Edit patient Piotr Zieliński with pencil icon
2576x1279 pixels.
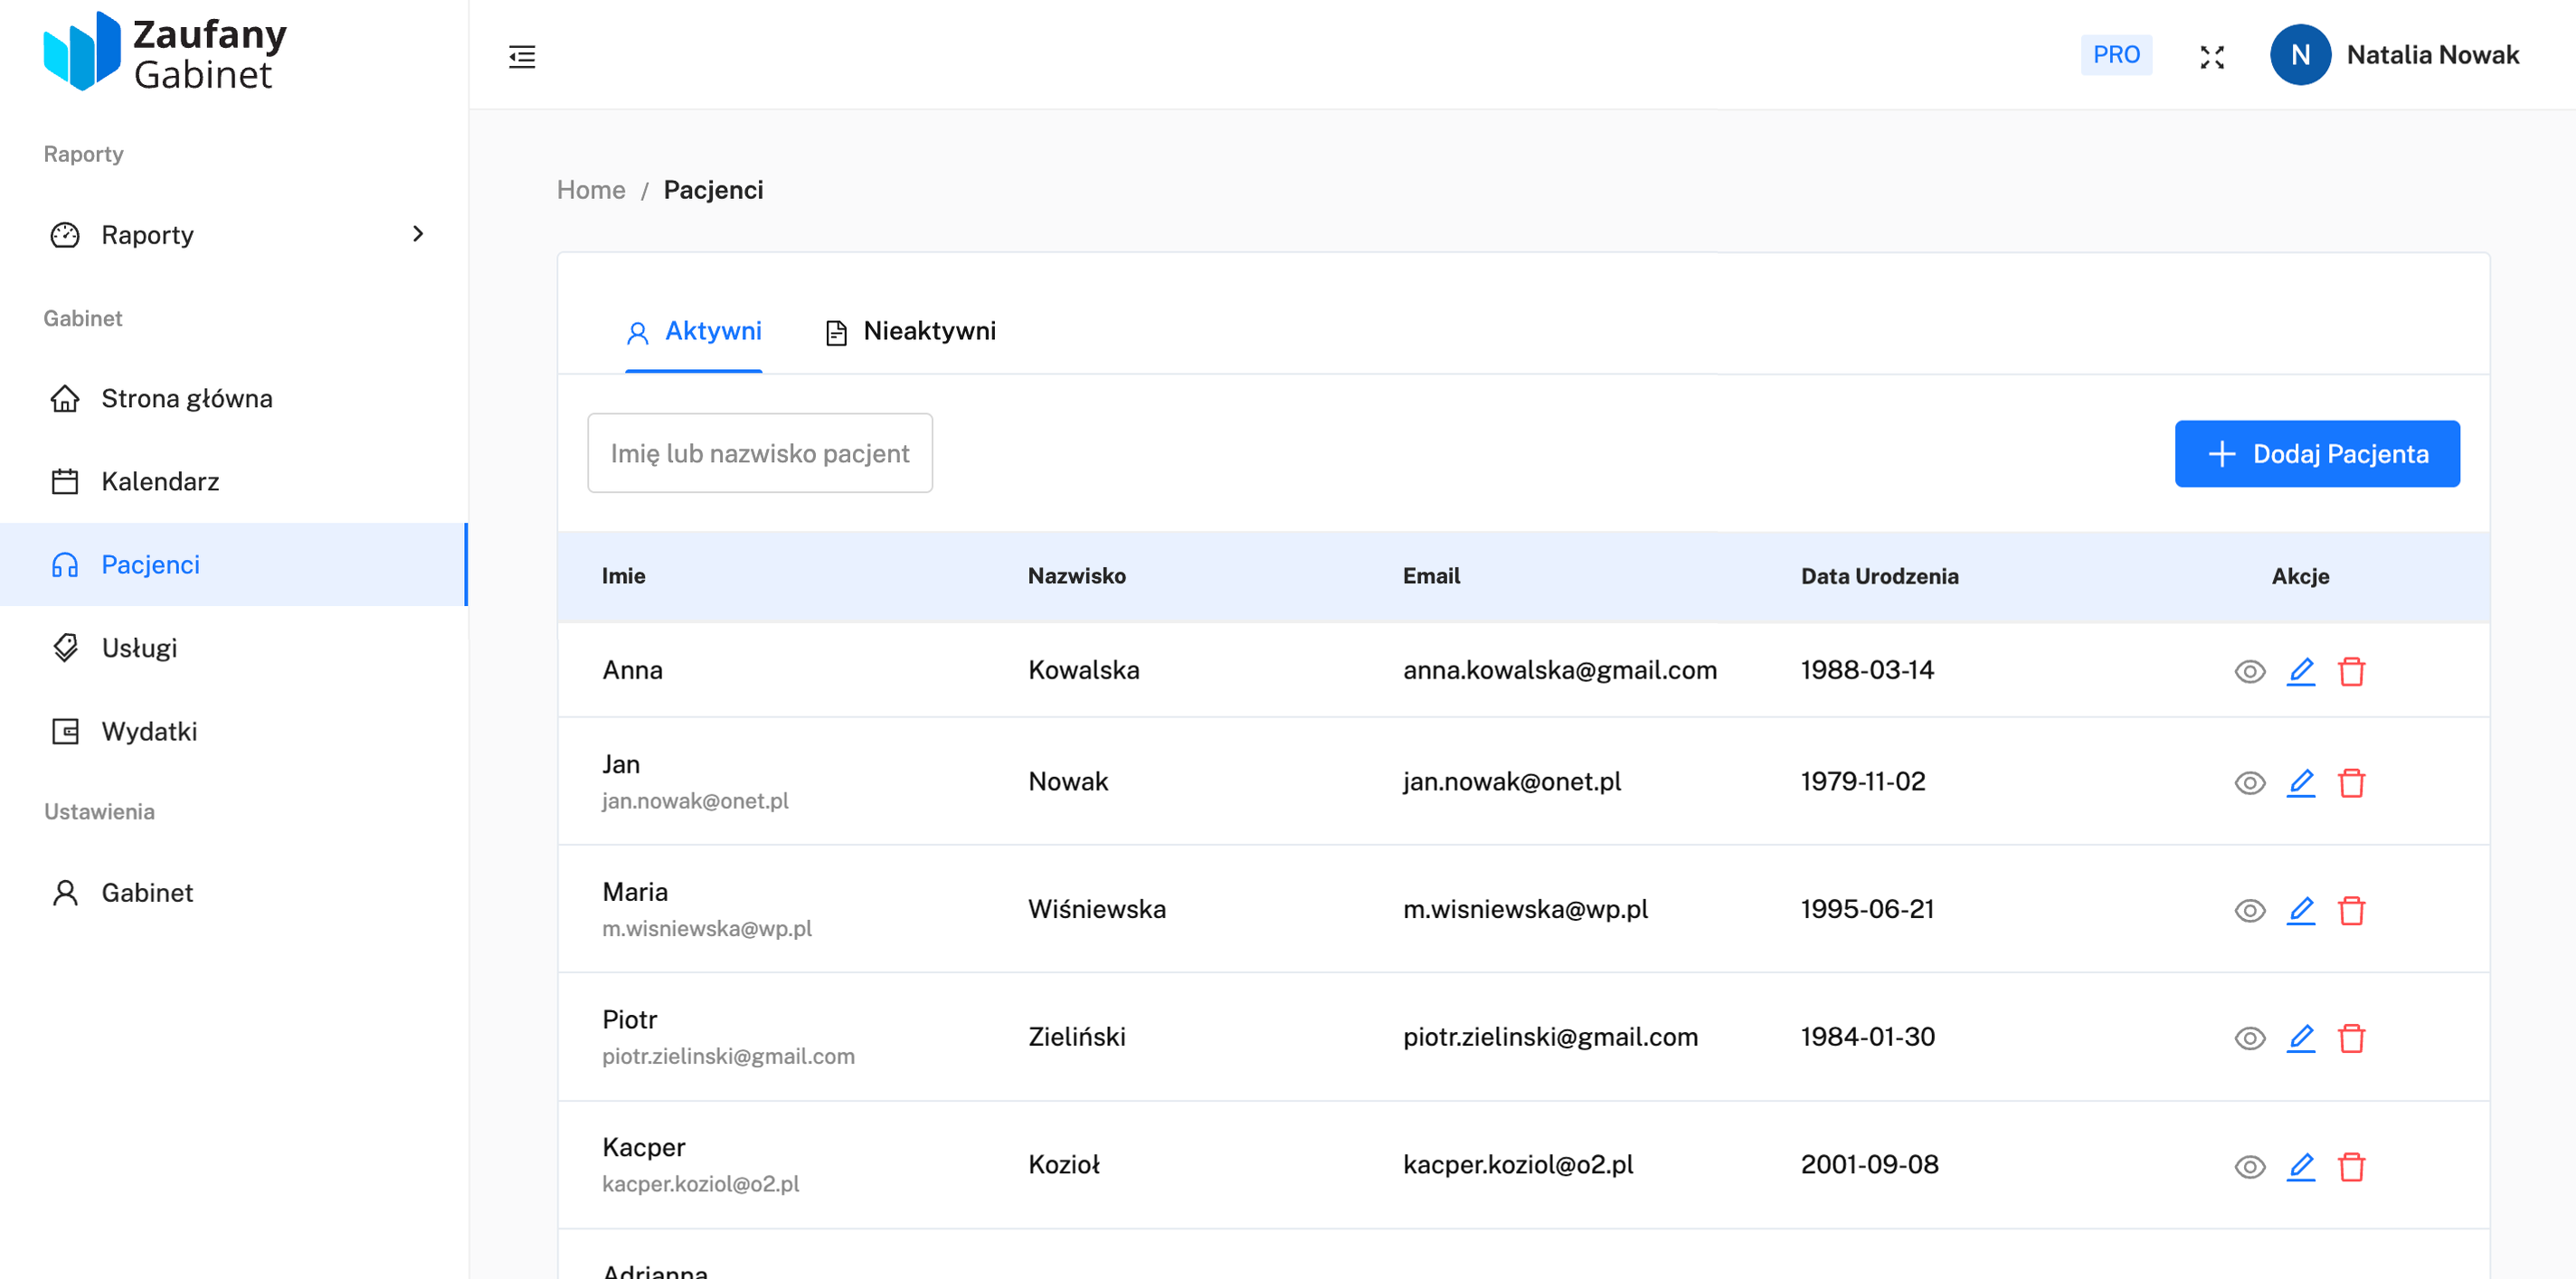[x=2301, y=1039]
